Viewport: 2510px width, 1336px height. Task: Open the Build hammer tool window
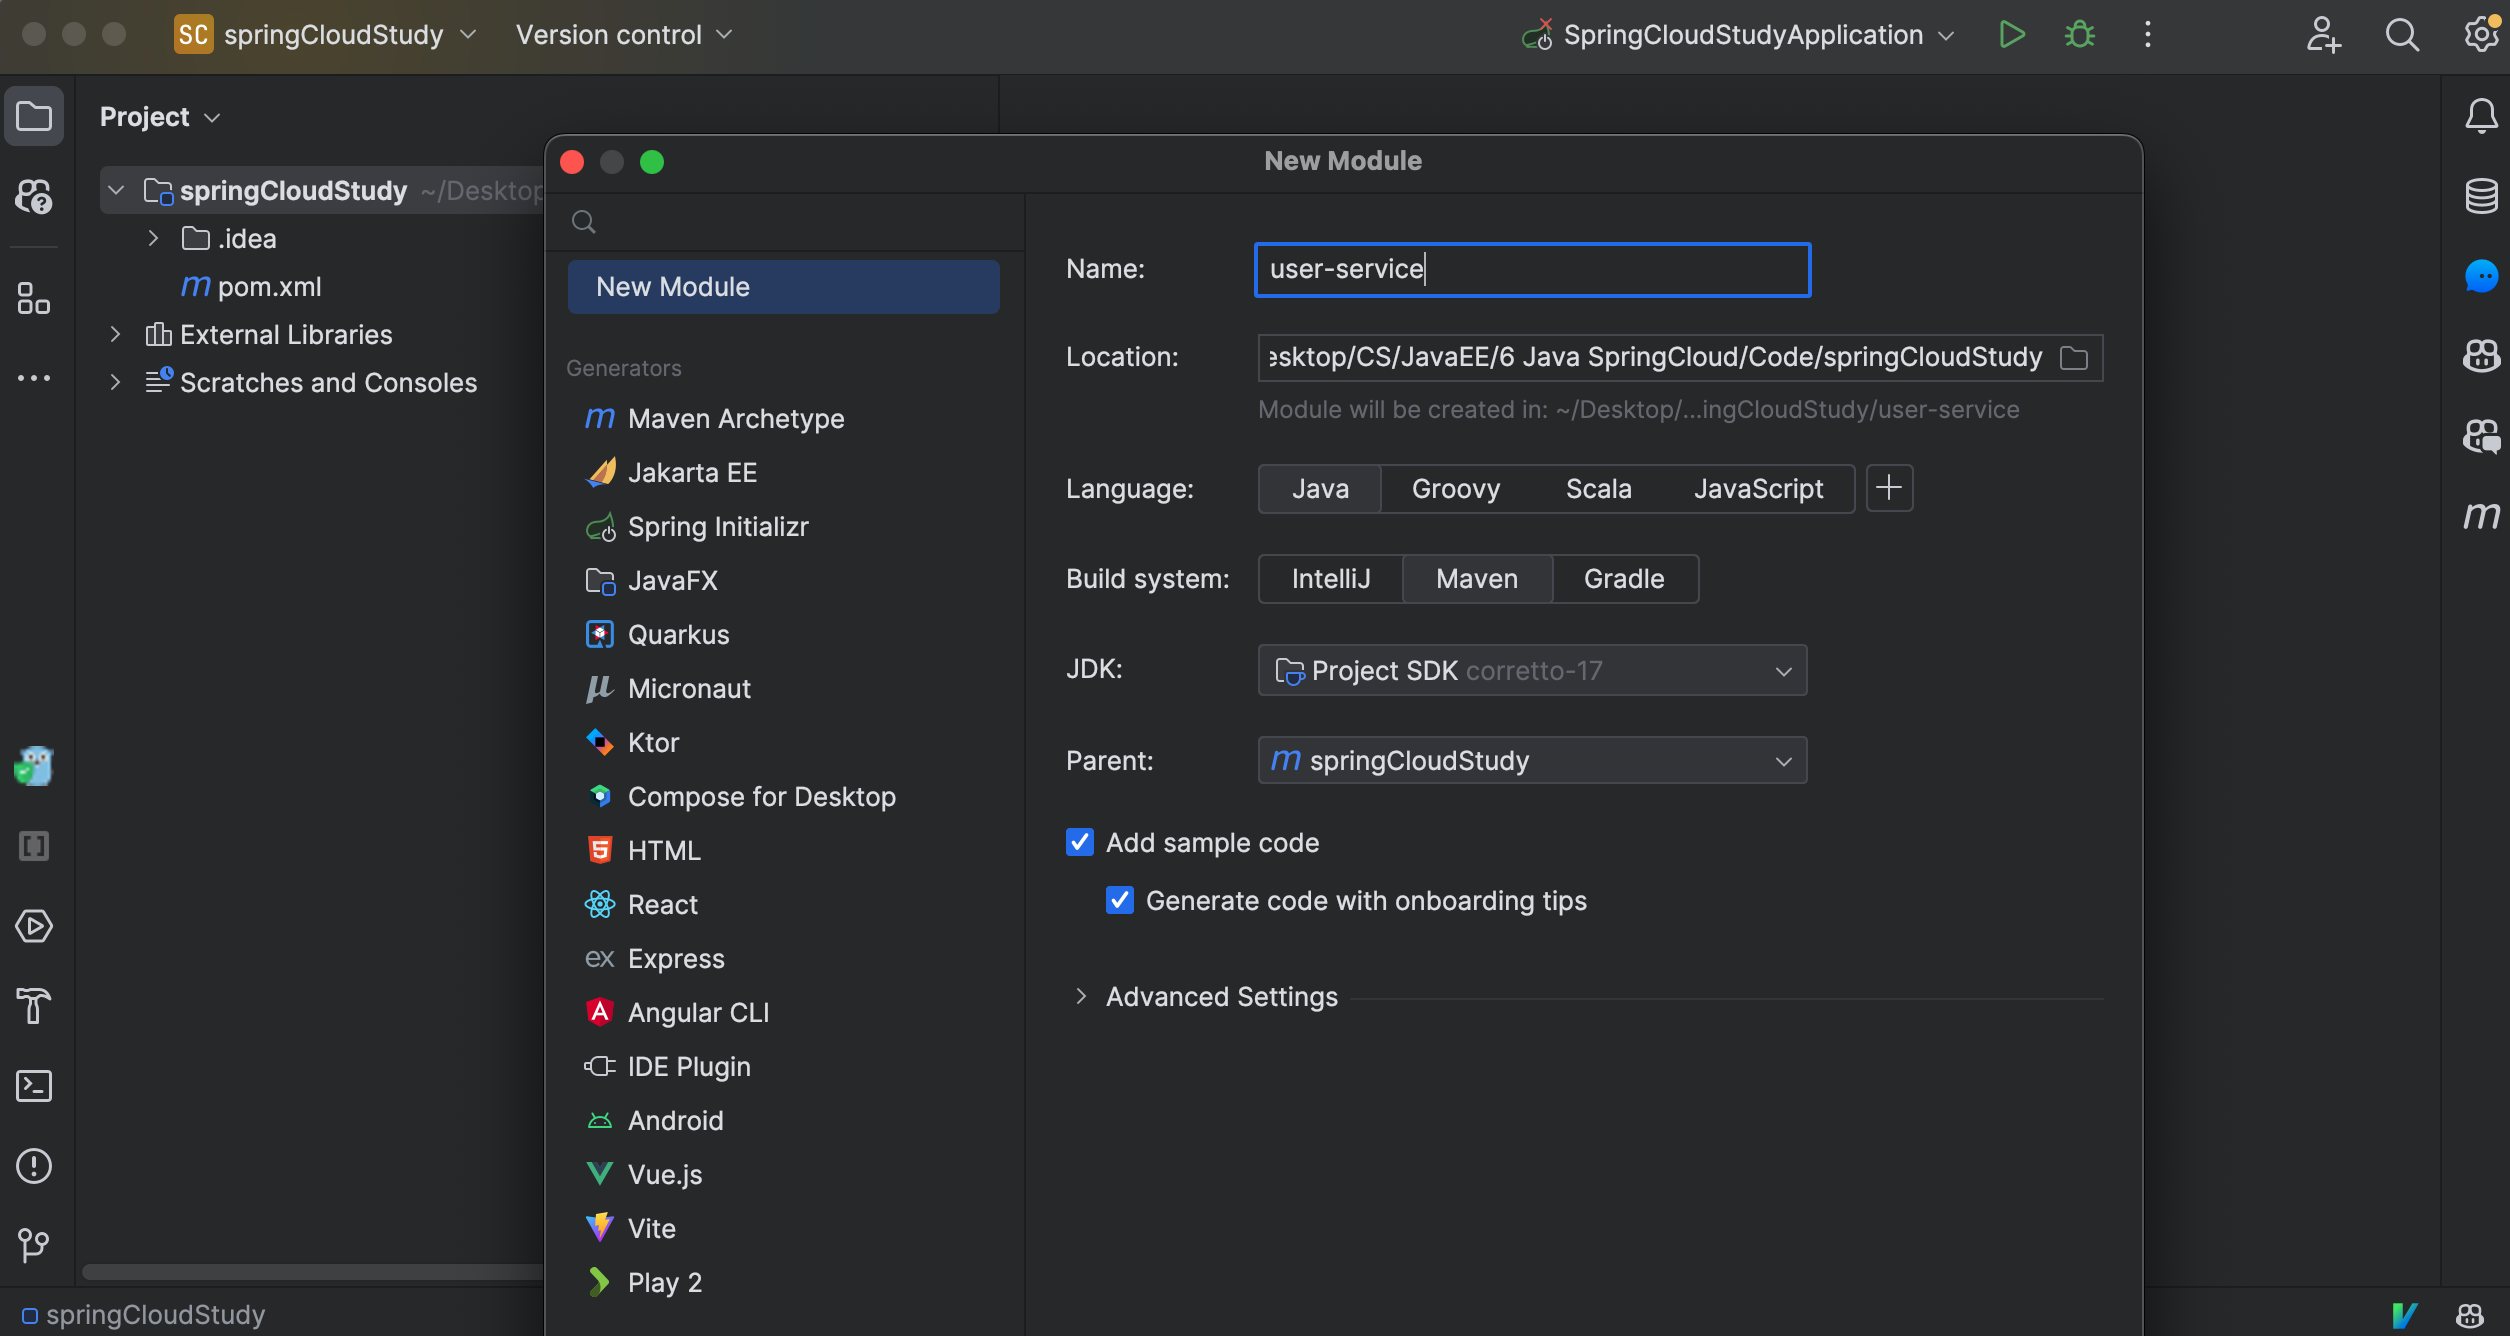34,1006
